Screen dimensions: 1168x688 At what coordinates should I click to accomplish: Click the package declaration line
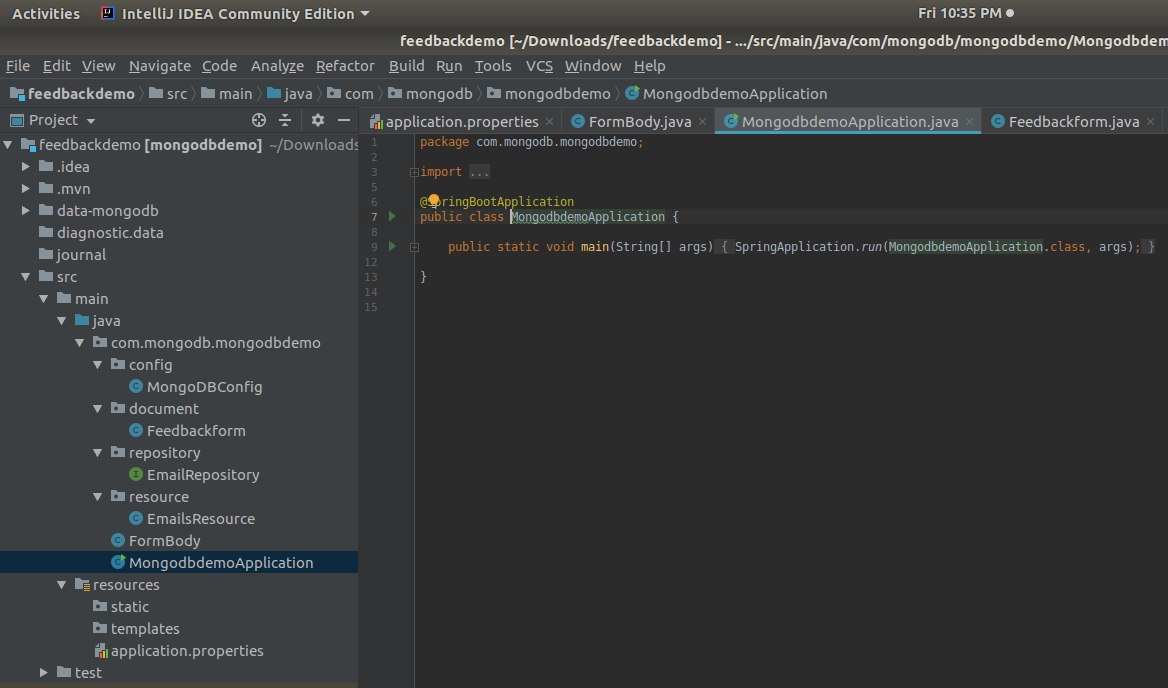[x=531, y=142]
